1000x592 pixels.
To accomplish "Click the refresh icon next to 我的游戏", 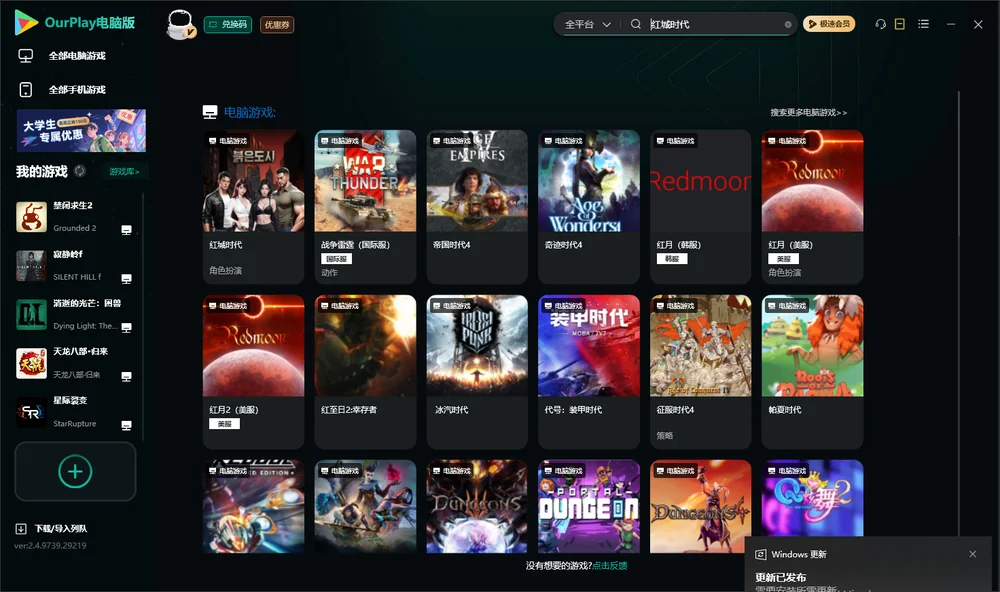I will coord(80,171).
